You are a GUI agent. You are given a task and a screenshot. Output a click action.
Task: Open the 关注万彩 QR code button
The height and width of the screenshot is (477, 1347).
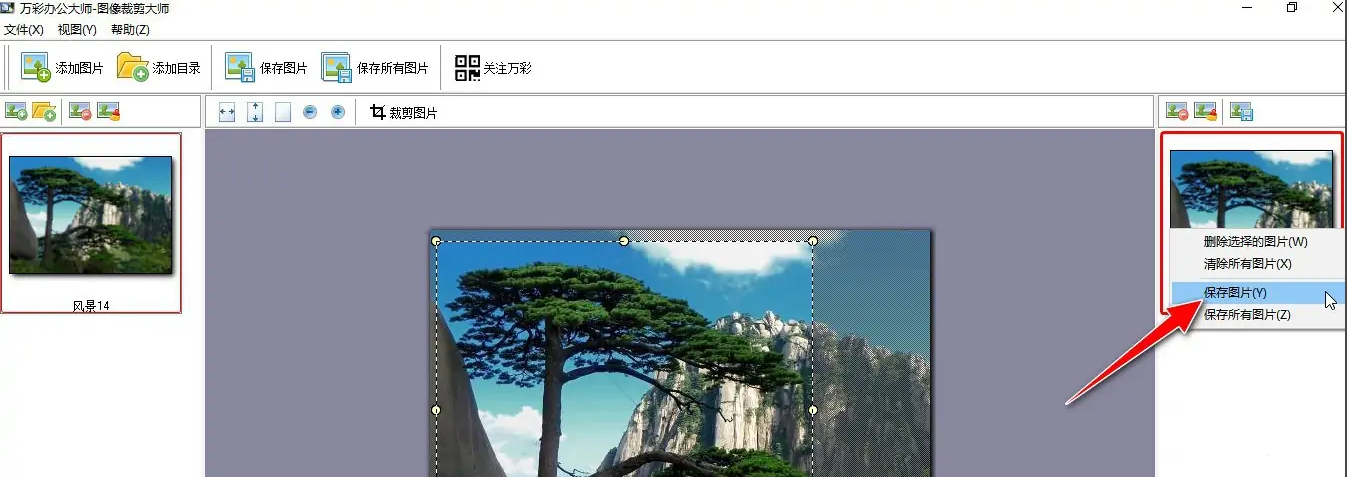493,68
